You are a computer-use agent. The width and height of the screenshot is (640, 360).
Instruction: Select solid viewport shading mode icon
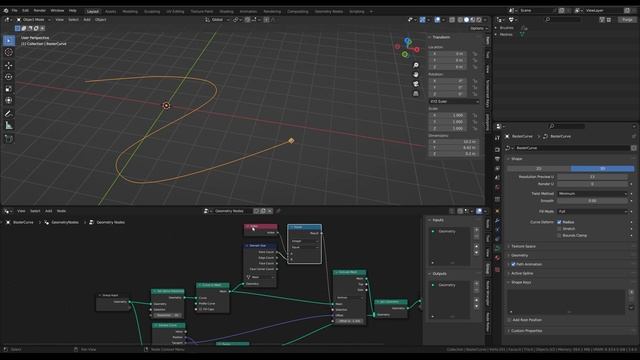pos(467,20)
